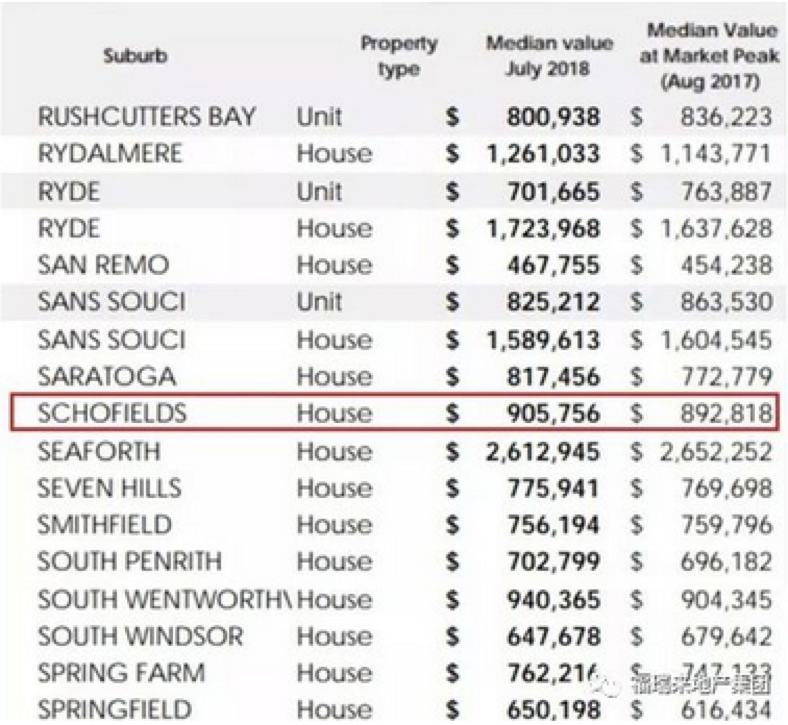Click the Suburb column header
The height and width of the screenshot is (725, 788).
coord(135,55)
